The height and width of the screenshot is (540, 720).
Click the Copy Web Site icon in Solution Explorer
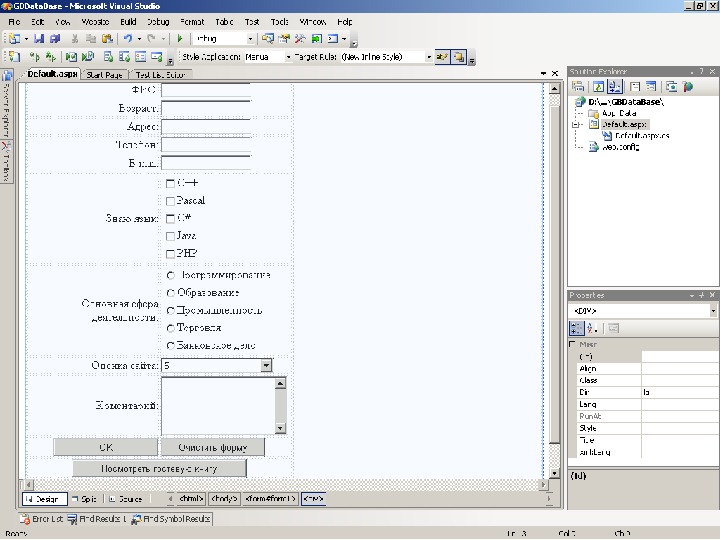(x=673, y=87)
